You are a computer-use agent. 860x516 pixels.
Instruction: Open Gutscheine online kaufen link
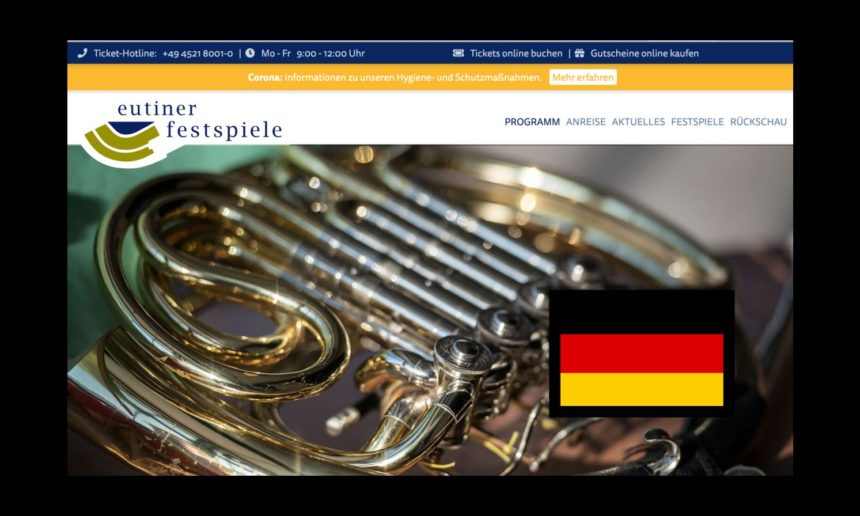click(644, 53)
